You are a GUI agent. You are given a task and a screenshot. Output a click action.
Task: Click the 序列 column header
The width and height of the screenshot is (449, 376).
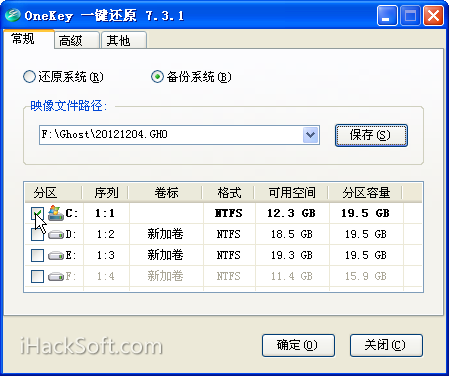[106, 193]
